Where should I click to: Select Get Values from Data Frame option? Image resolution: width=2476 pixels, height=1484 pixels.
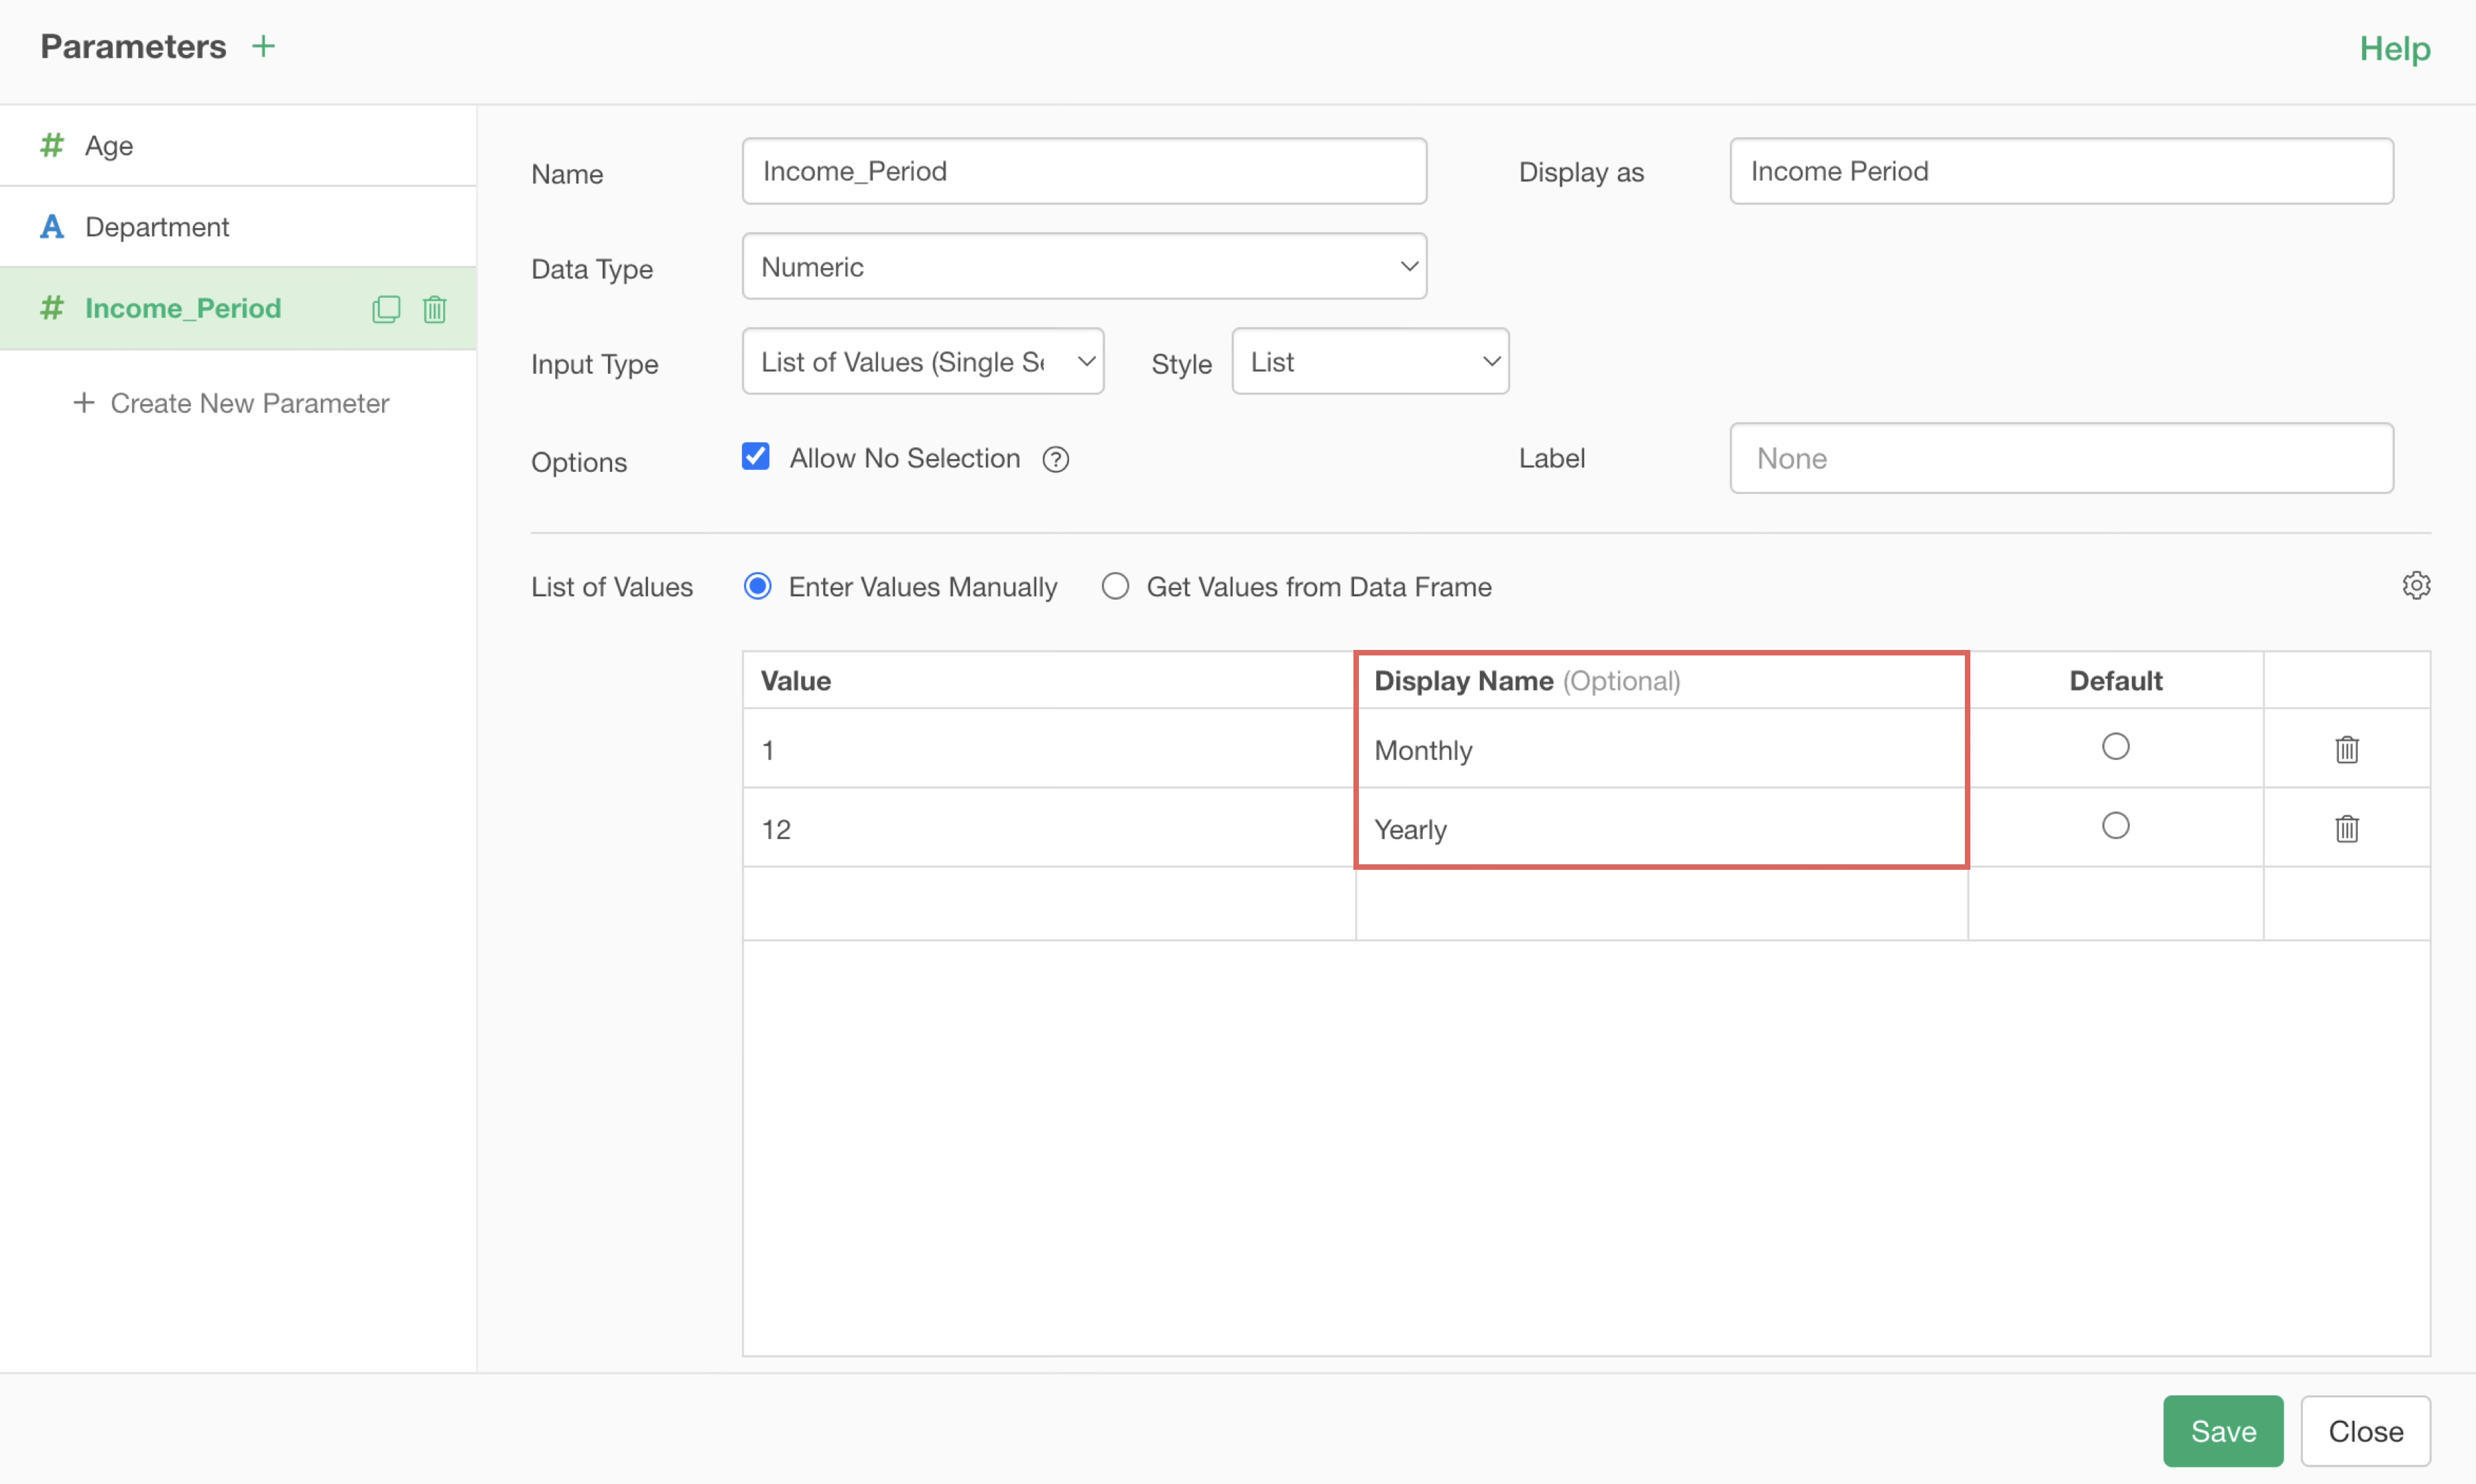pos(1115,586)
